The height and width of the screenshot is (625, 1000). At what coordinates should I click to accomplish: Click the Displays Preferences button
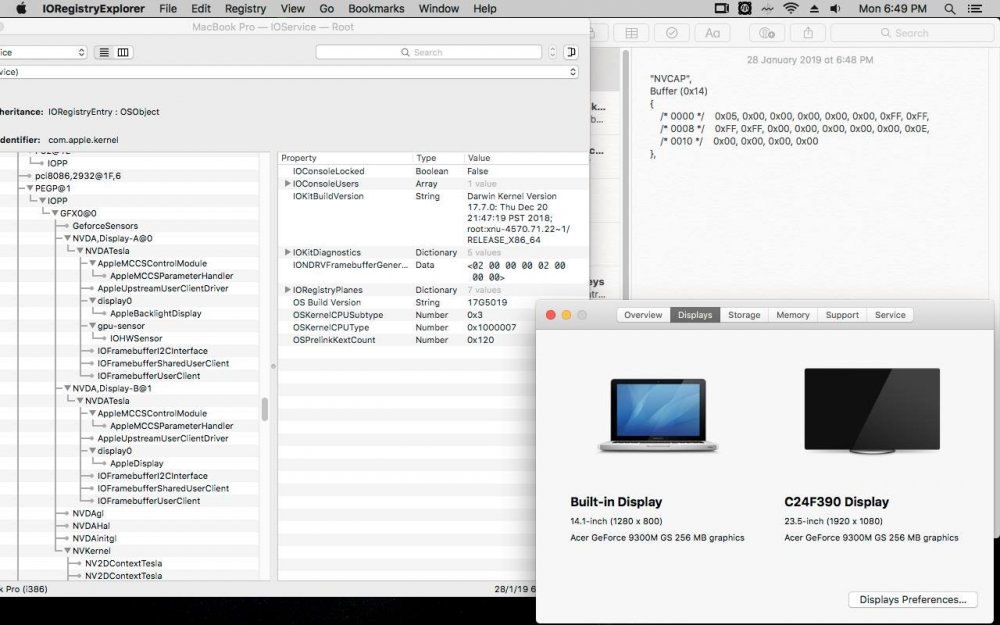pos(913,599)
